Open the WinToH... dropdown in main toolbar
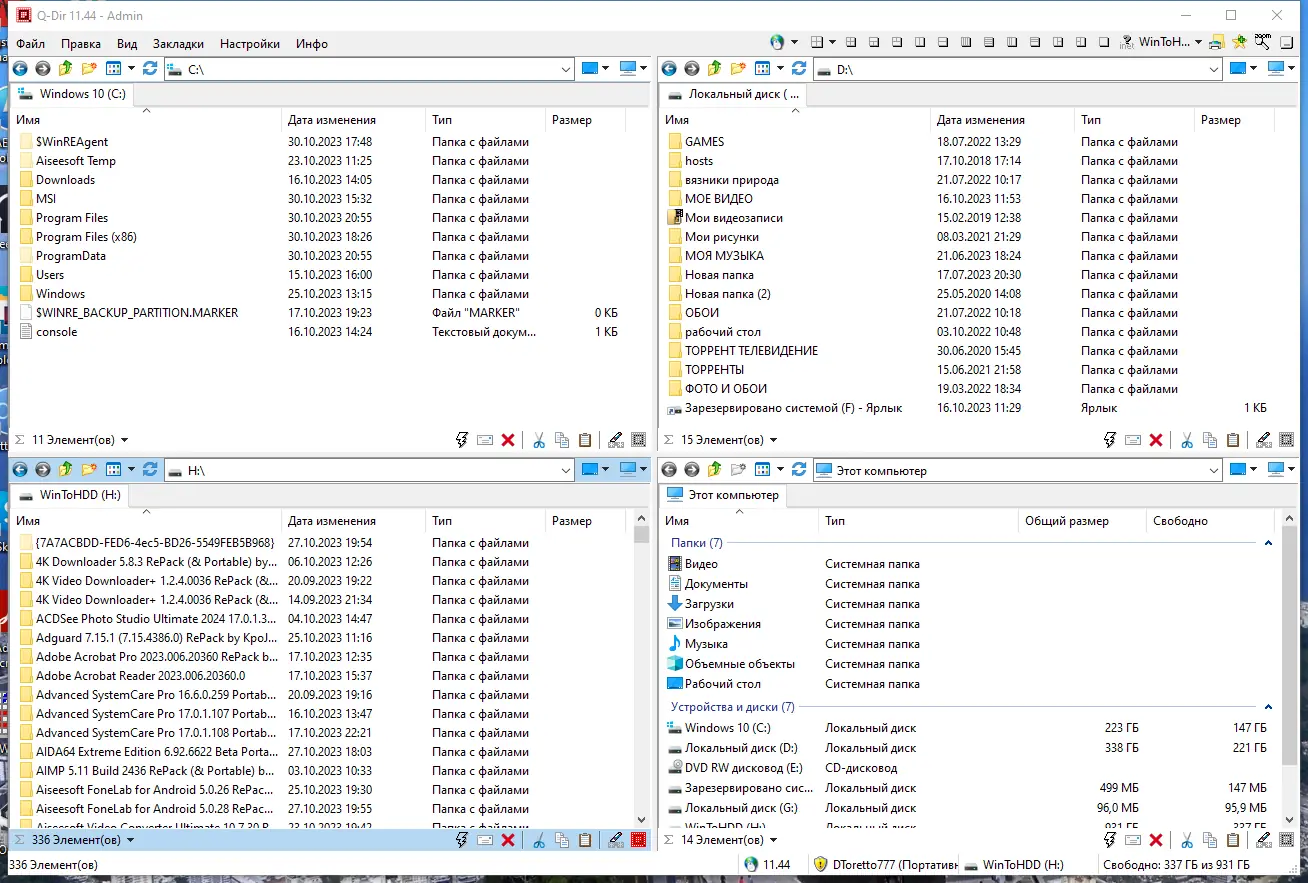Viewport: 1308px width, 883px height. (x=1198, y=42)
